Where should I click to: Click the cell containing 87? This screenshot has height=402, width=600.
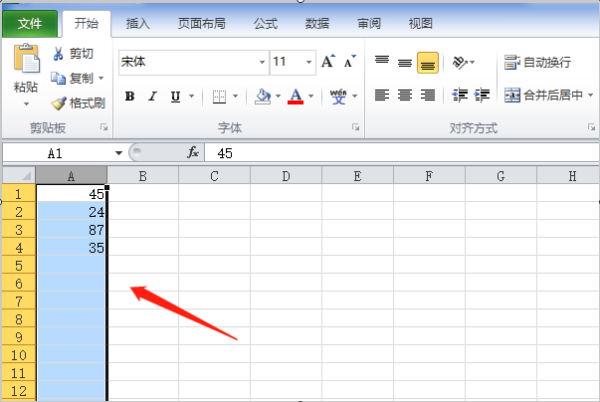click(71, 230)
